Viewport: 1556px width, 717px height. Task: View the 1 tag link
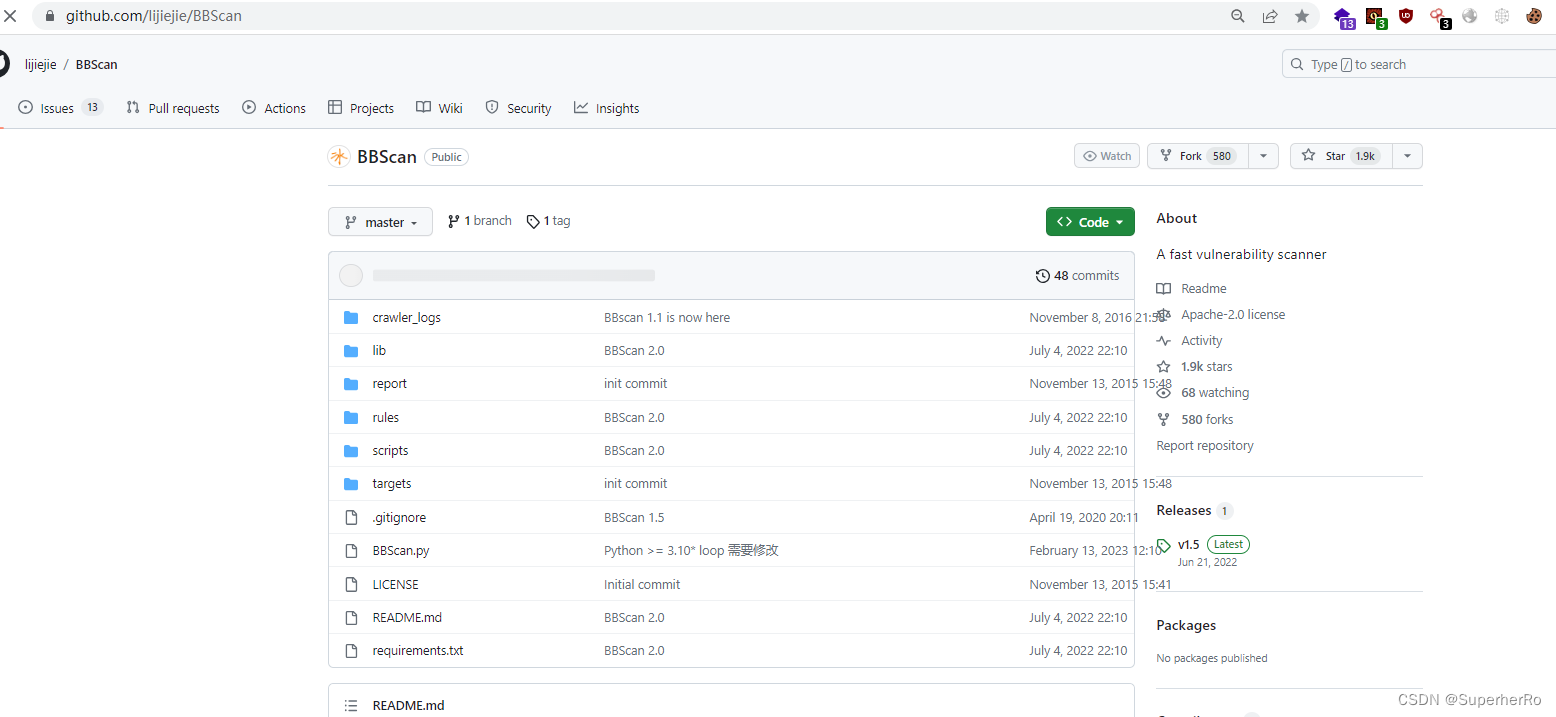[548, 221]
